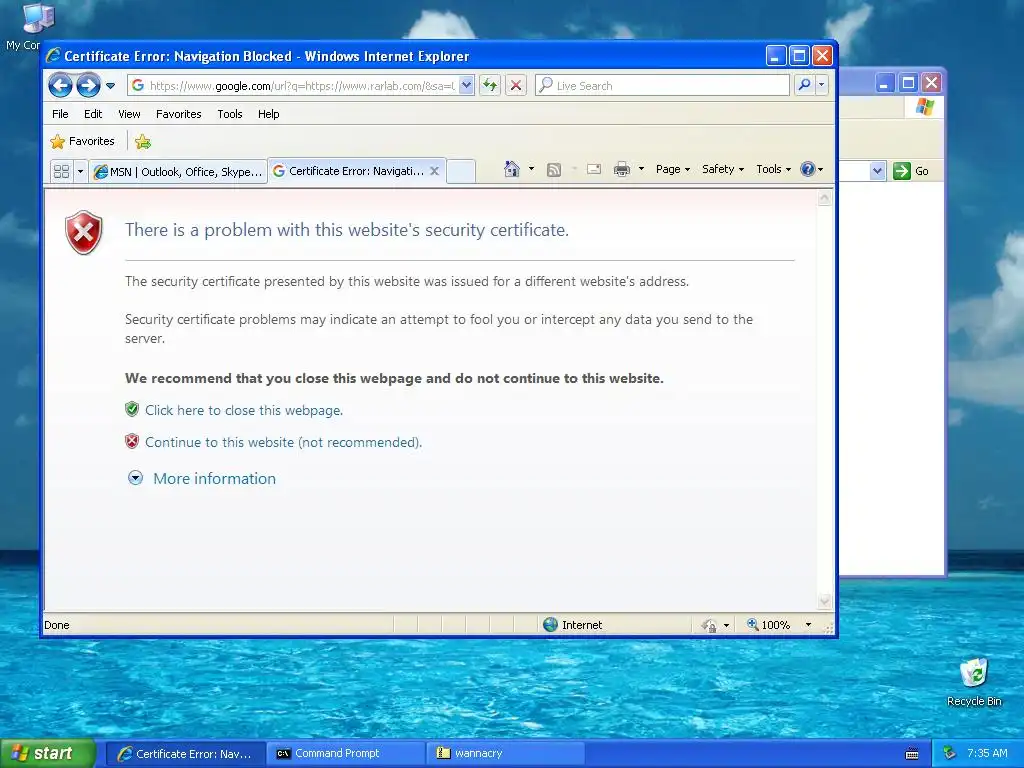Click the keyboard icon in system tray
This screenshot has height=768, width=1024.
tap(912, 754)
